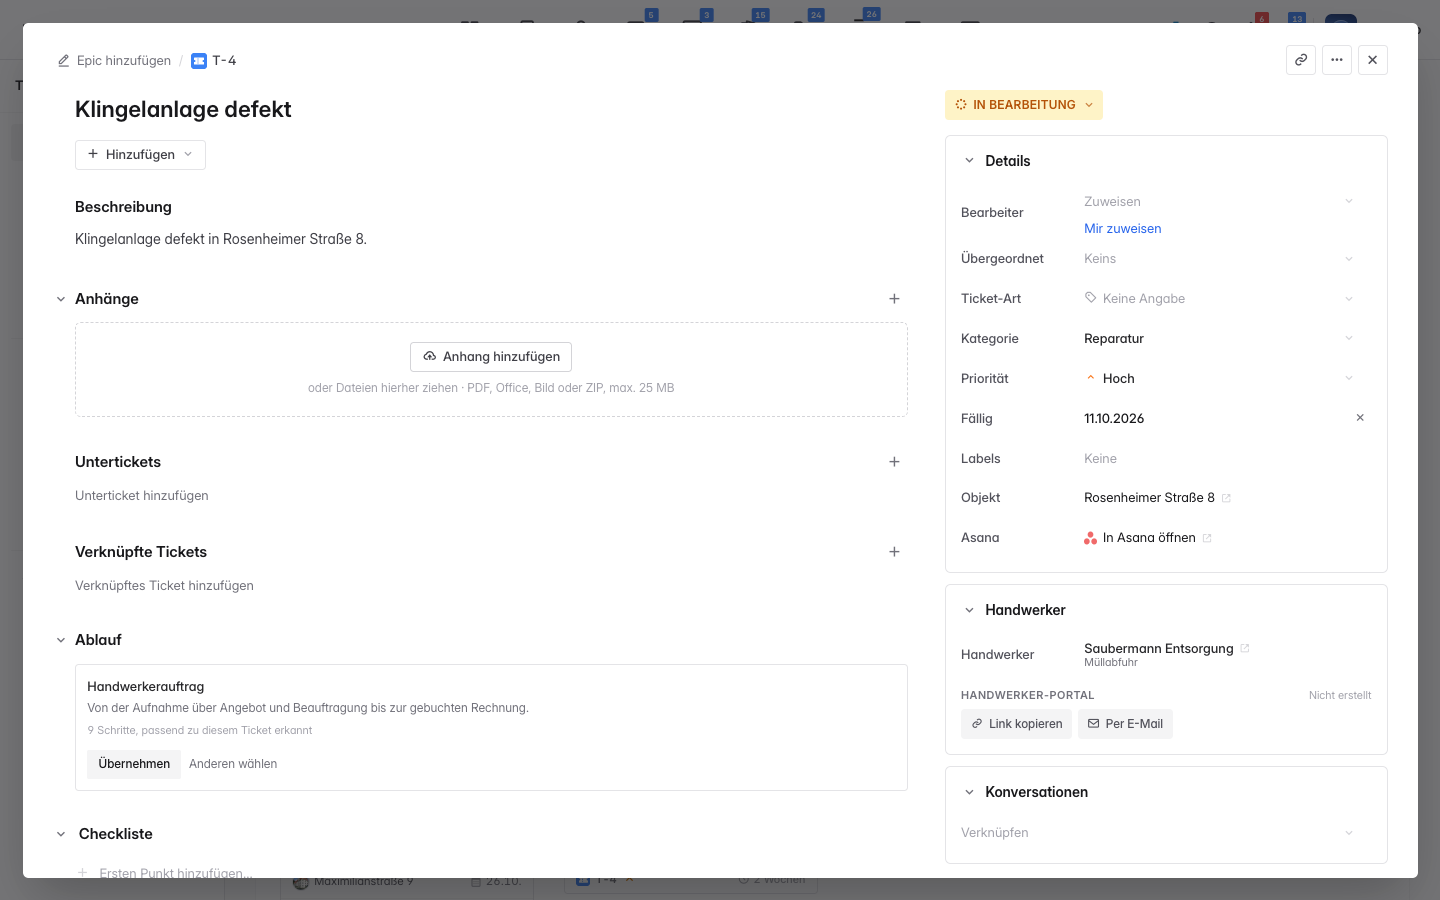
Task: Open the Bearbeiter Zuweisen dropdown
Action: point(1219,201)
